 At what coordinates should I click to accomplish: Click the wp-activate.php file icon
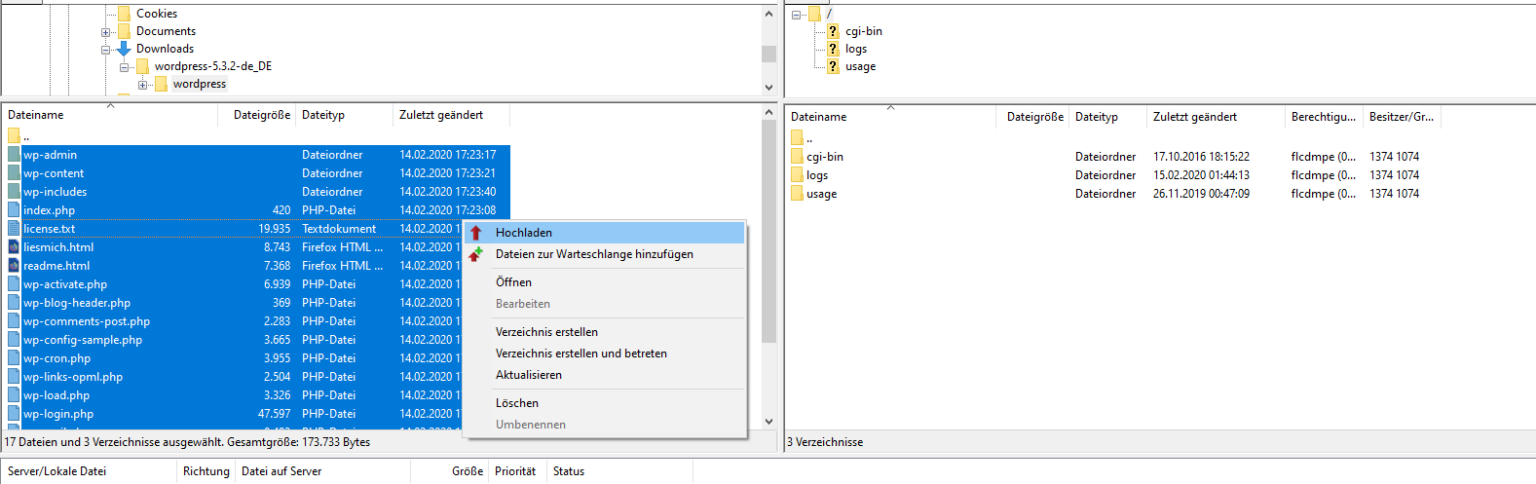pyautogui.click(x=13, y=284)
